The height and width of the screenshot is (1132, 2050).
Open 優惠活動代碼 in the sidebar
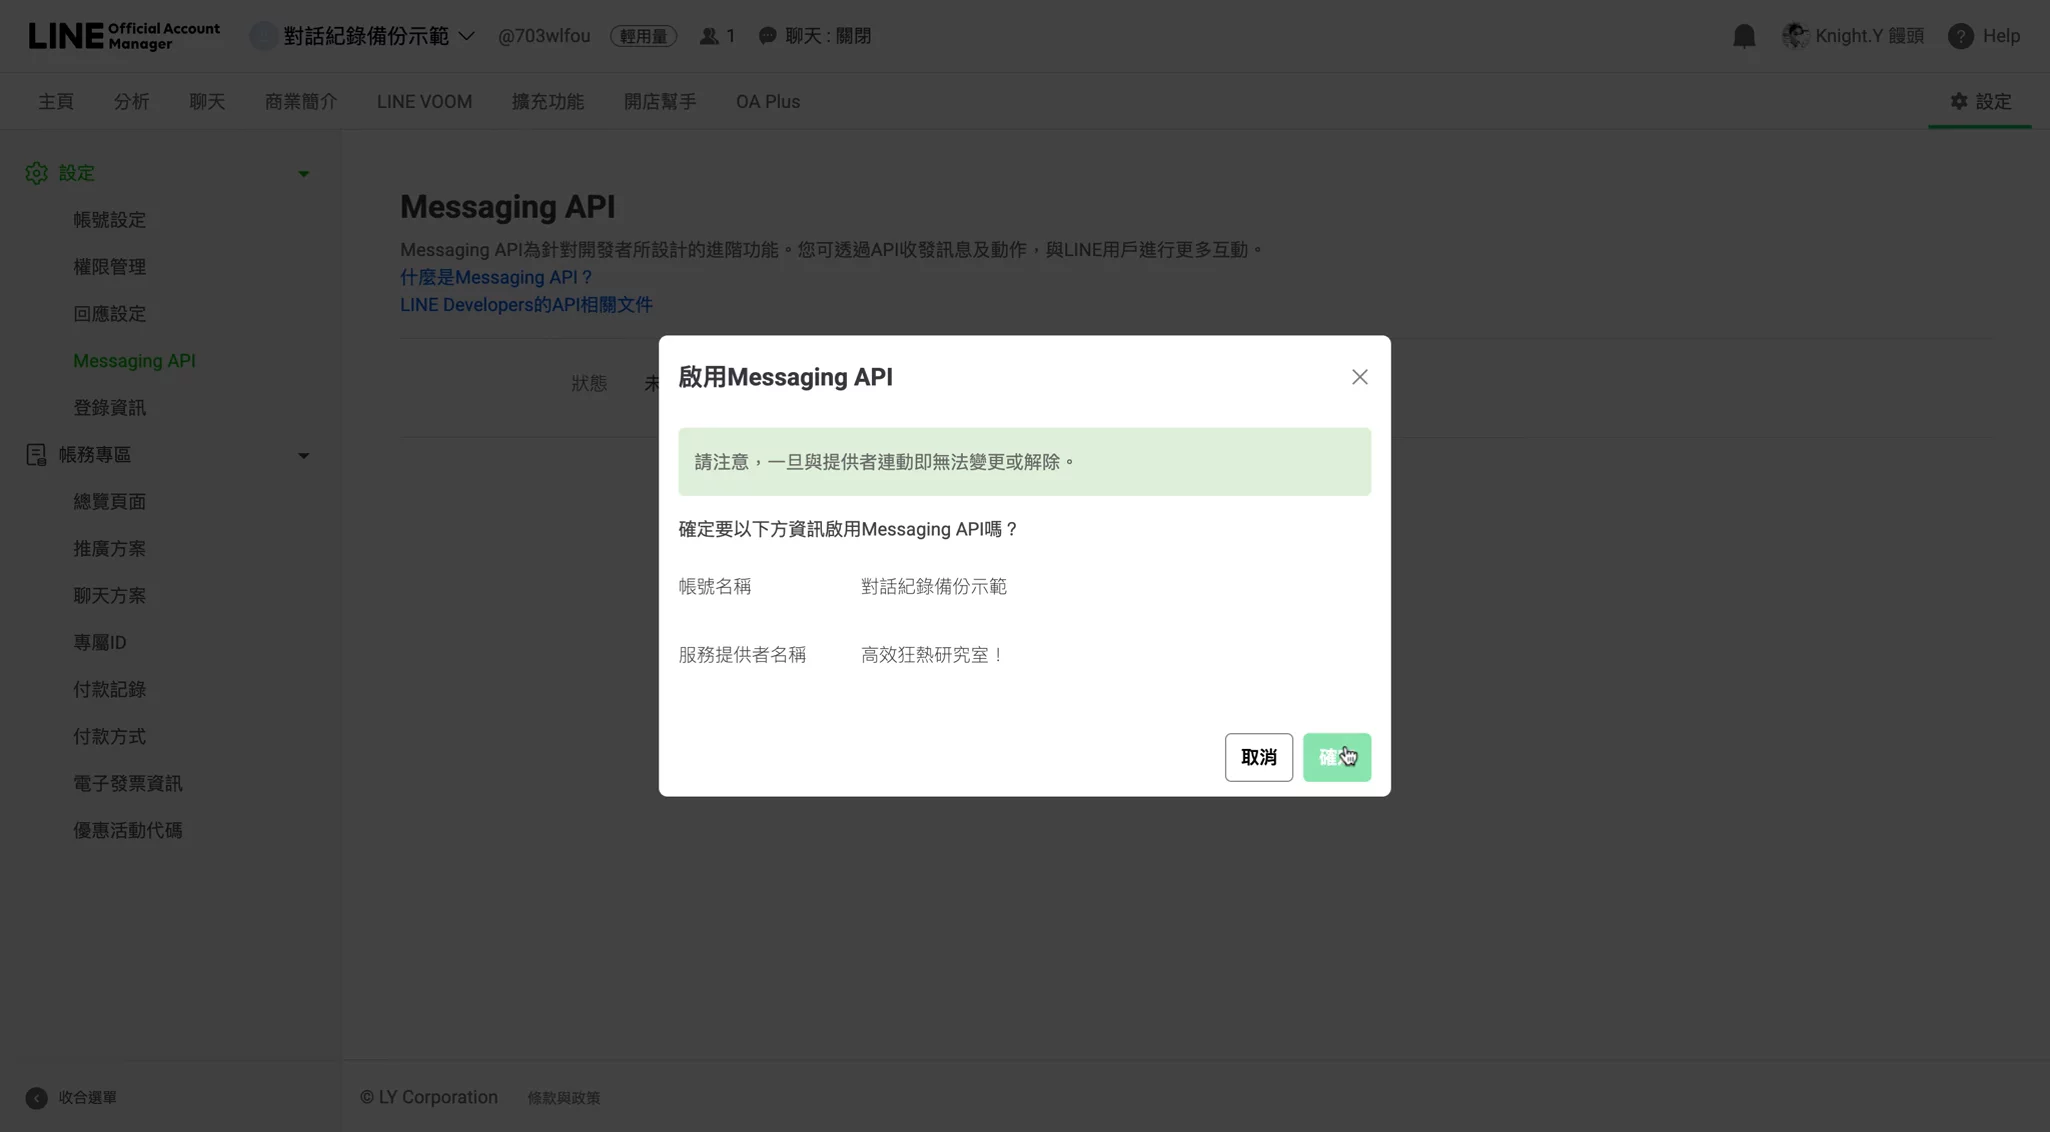pyautogui.click(x=127, y=831)
